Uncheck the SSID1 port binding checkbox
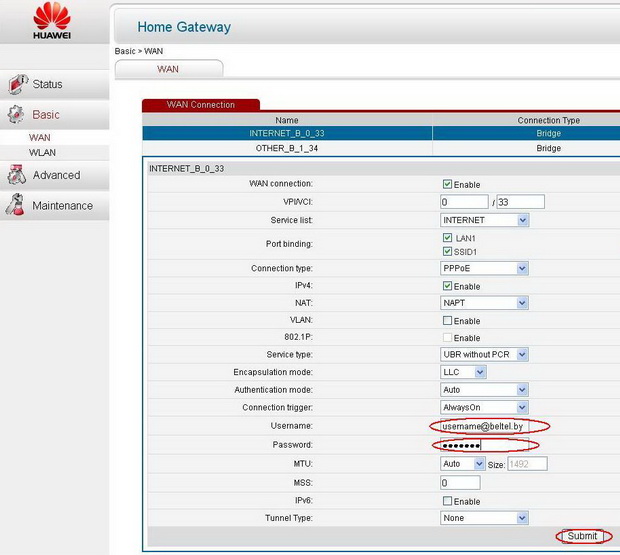The image size is (620, 555). coord(447,252)
